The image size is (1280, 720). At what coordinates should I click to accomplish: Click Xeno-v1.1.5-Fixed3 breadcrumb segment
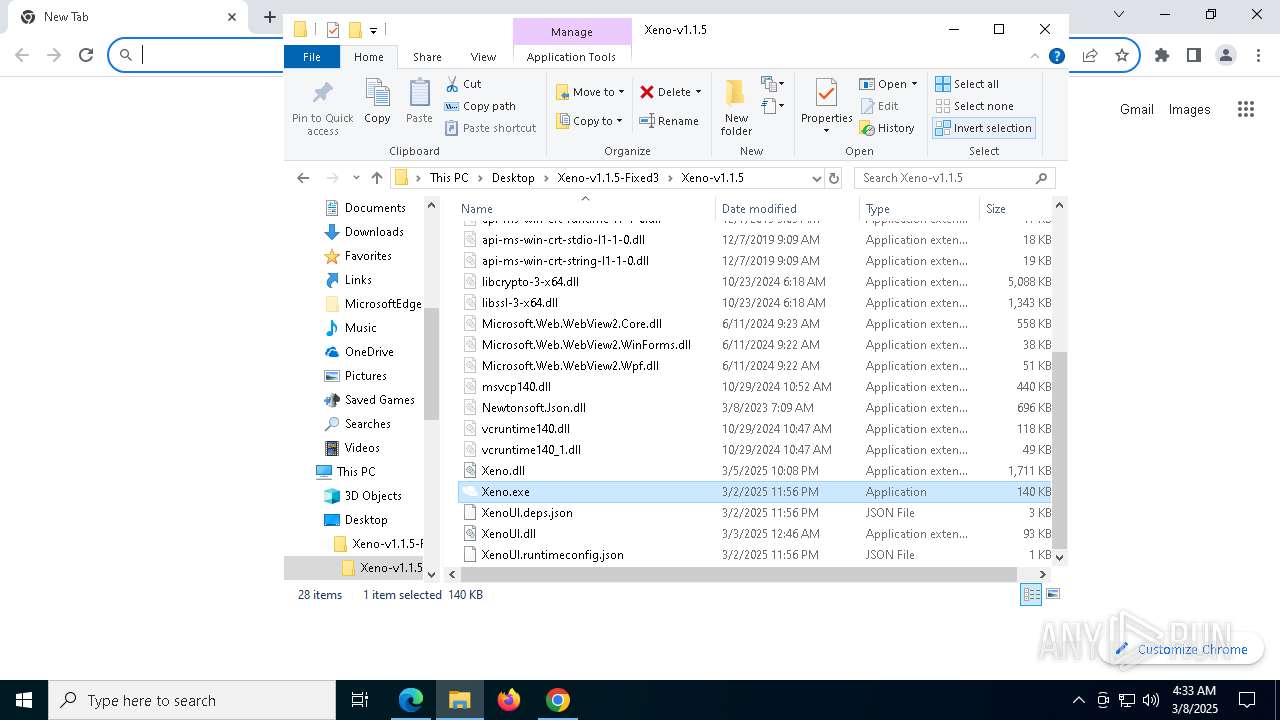pos(608,178)
